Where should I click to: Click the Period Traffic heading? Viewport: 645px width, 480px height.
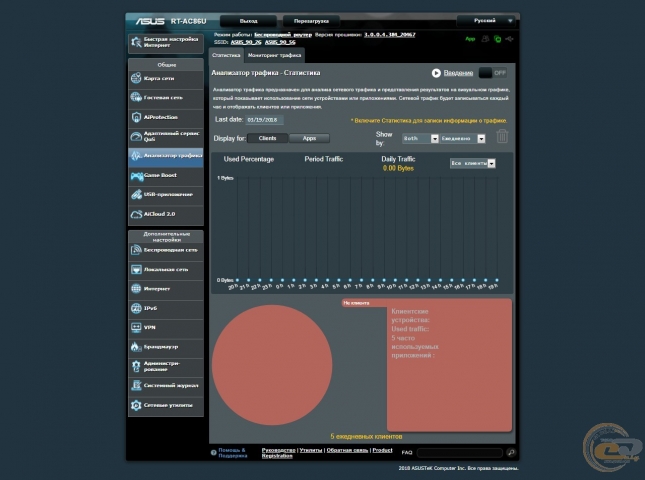(323, 159)
